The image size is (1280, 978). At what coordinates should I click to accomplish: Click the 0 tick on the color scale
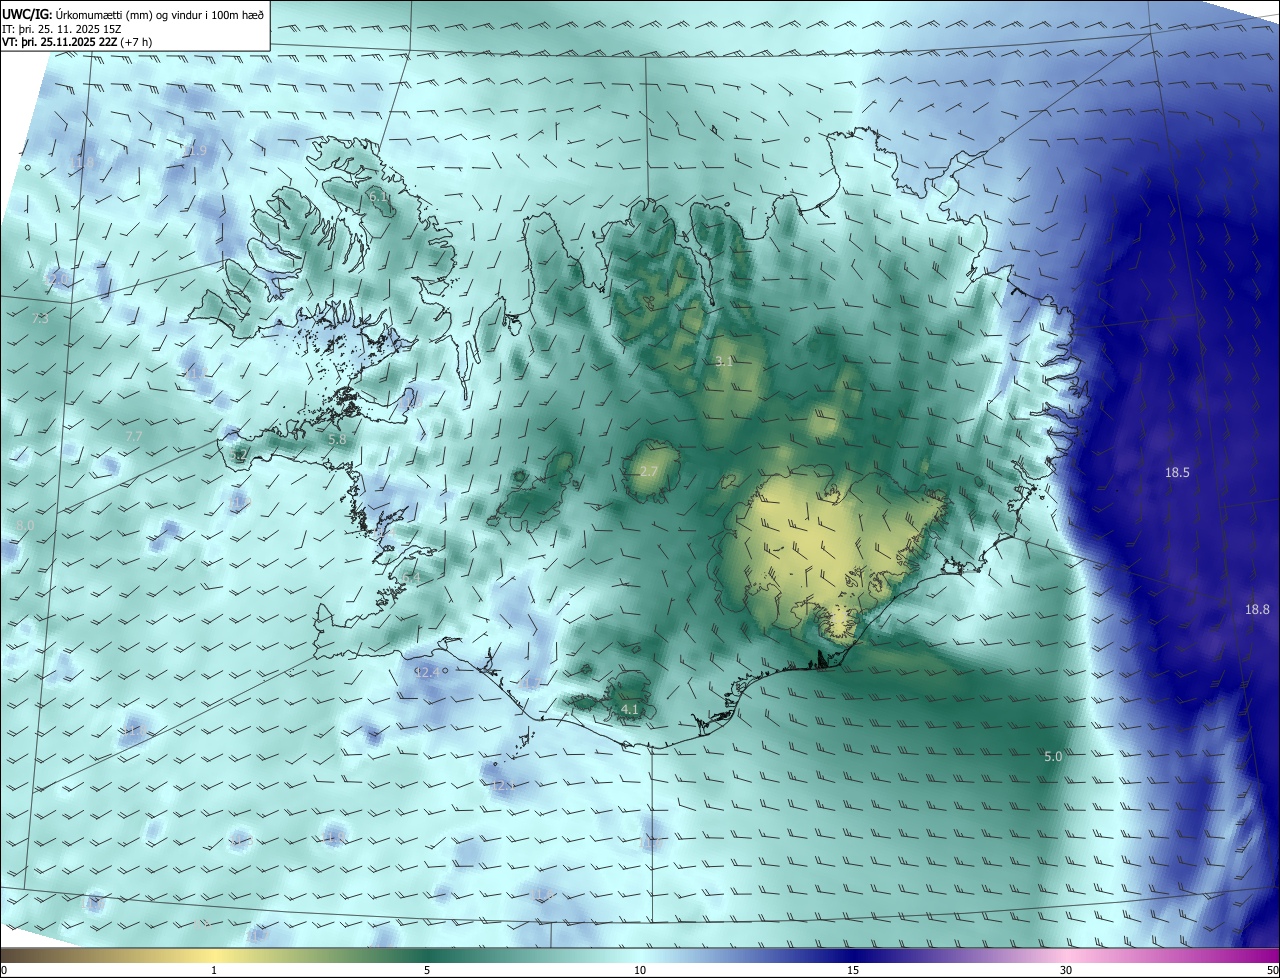pos(3,970)
